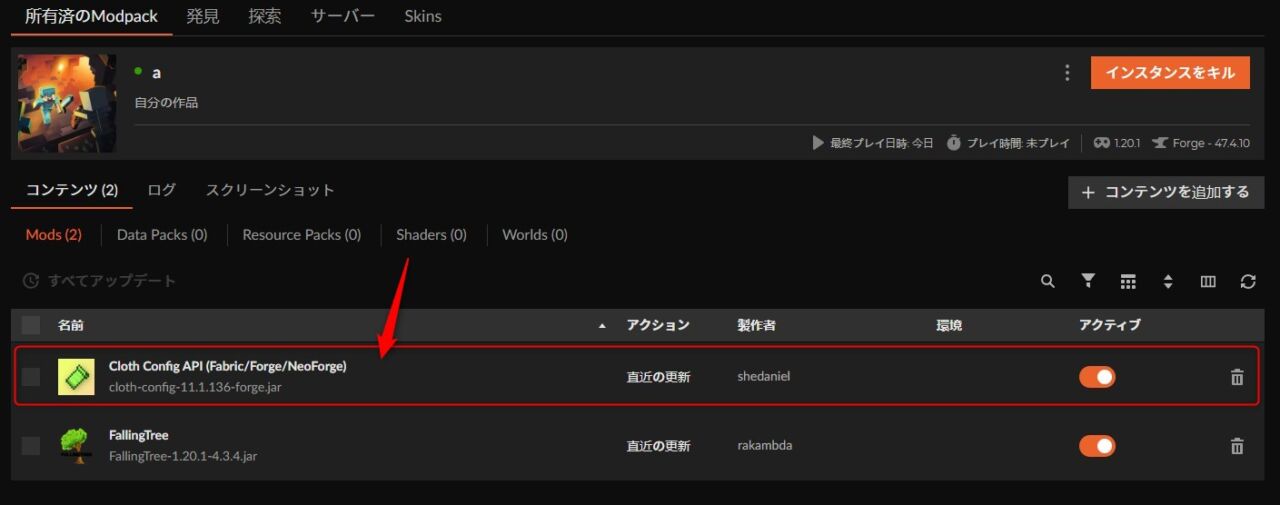This screenshot has height=505, width=1280.
Task: Disable the FallingTree mod switch
Action: 1097,446
